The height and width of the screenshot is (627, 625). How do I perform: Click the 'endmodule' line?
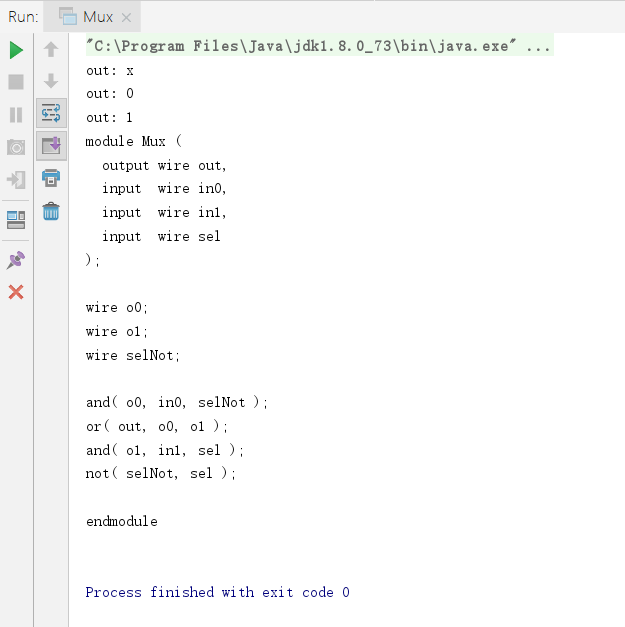tap(122, 521)
